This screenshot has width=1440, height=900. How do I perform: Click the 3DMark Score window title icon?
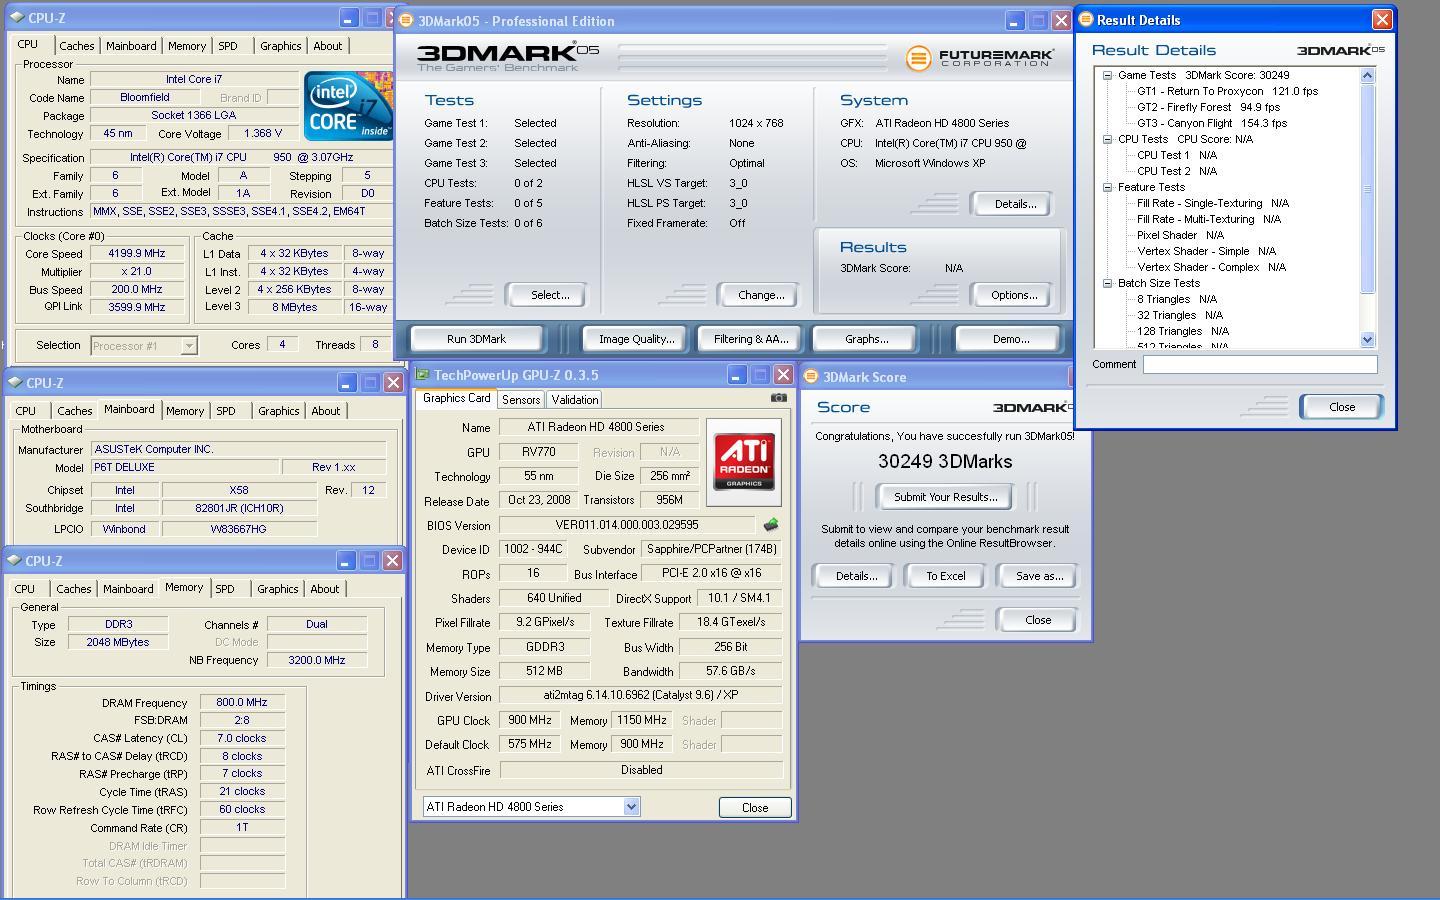(811, 377)
